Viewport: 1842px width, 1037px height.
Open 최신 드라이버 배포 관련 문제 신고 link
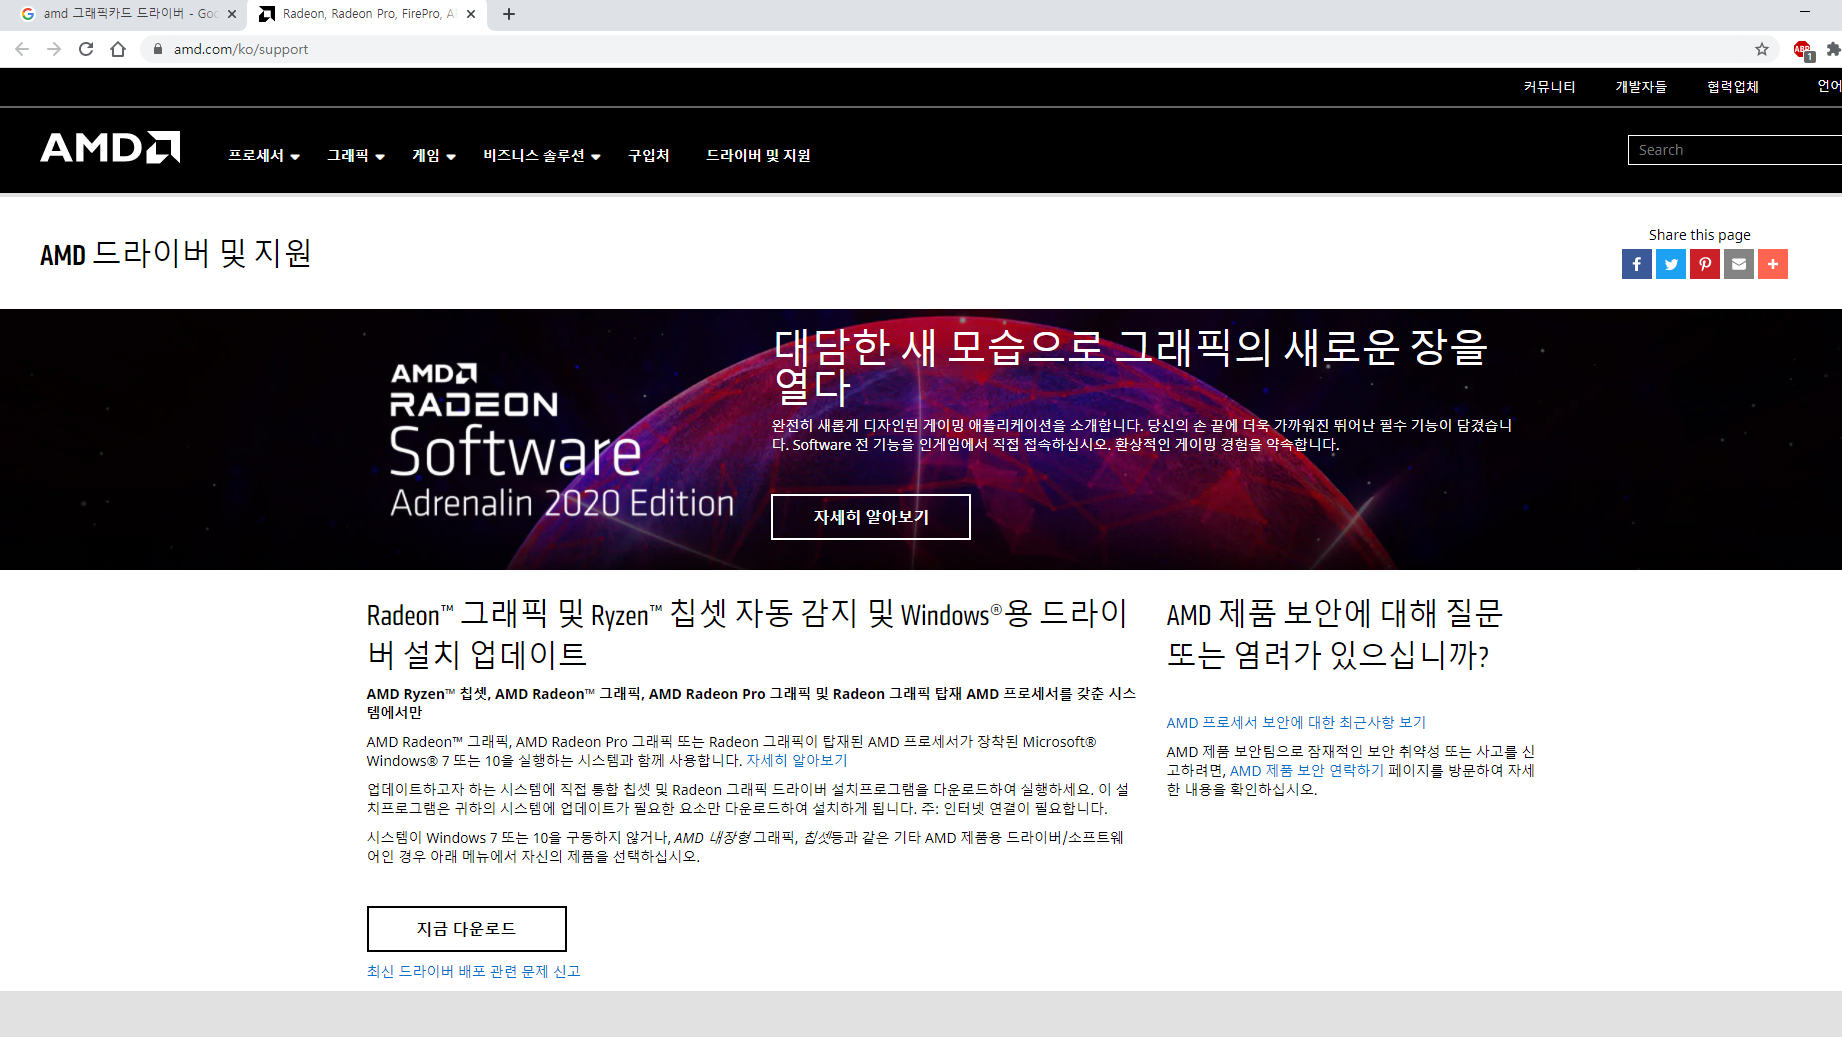point(474,971)
